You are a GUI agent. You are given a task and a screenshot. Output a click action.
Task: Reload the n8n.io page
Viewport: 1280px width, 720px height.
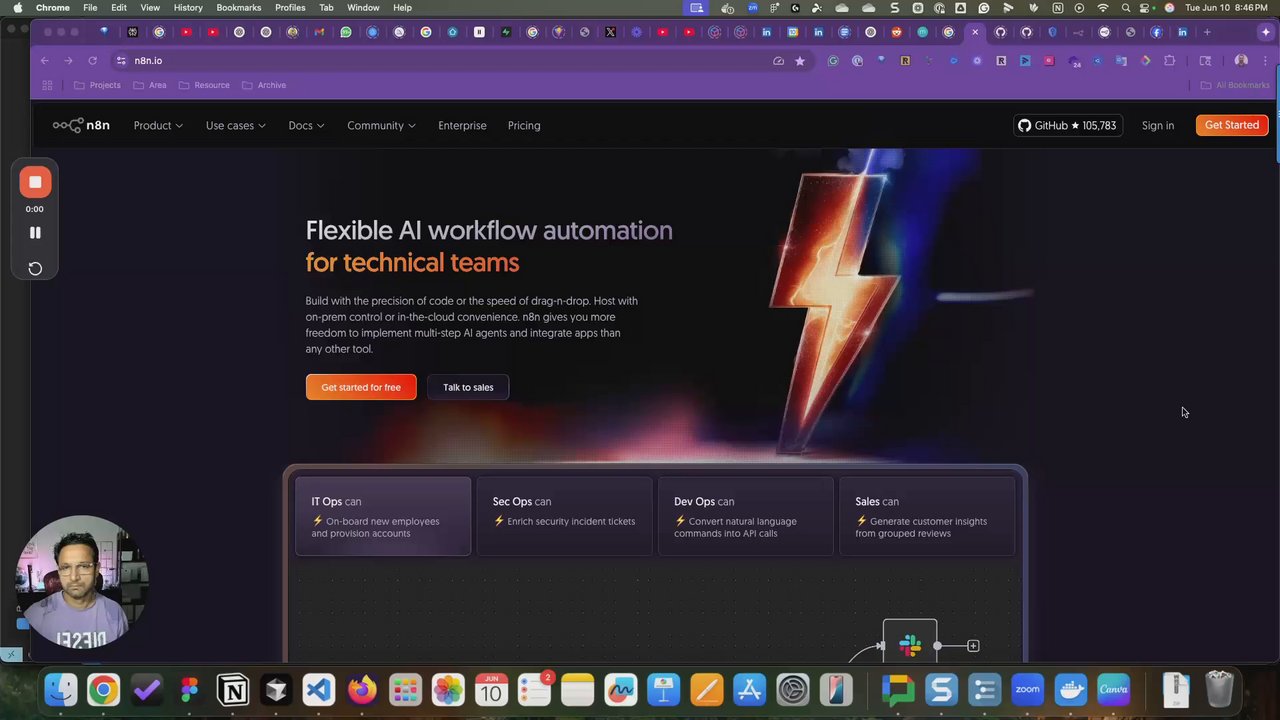[92, 61]
